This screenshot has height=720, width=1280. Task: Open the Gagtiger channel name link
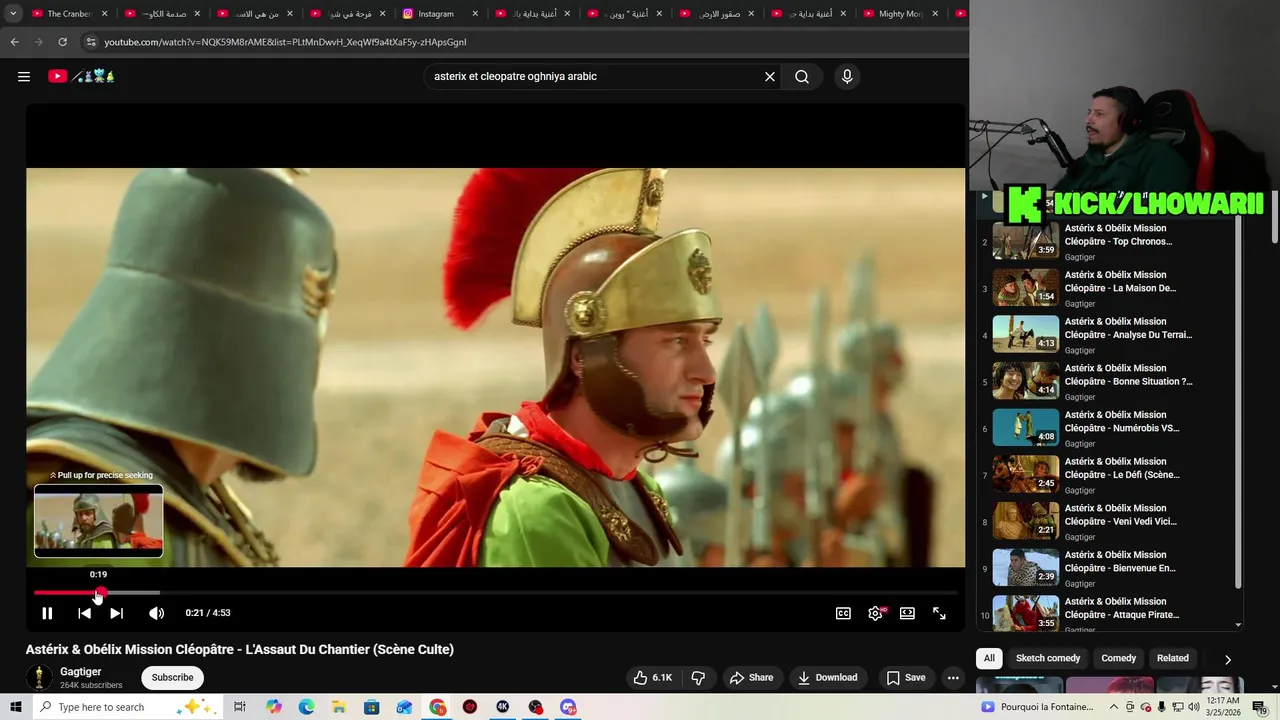[x=80, y=672]
